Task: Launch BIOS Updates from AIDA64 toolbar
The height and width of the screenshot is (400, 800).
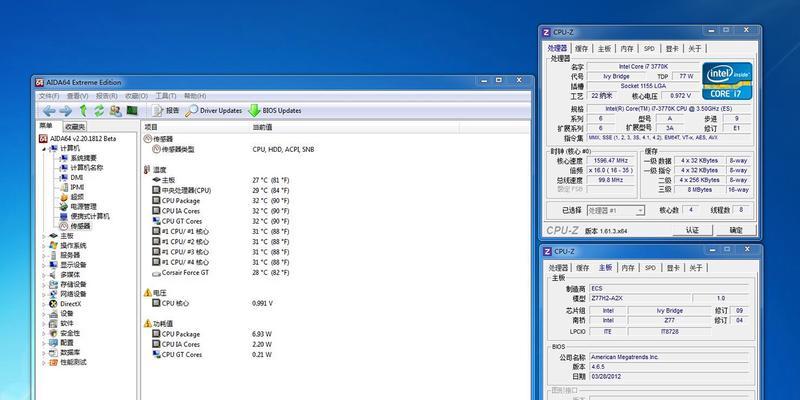Action: [x=275, y=111]
